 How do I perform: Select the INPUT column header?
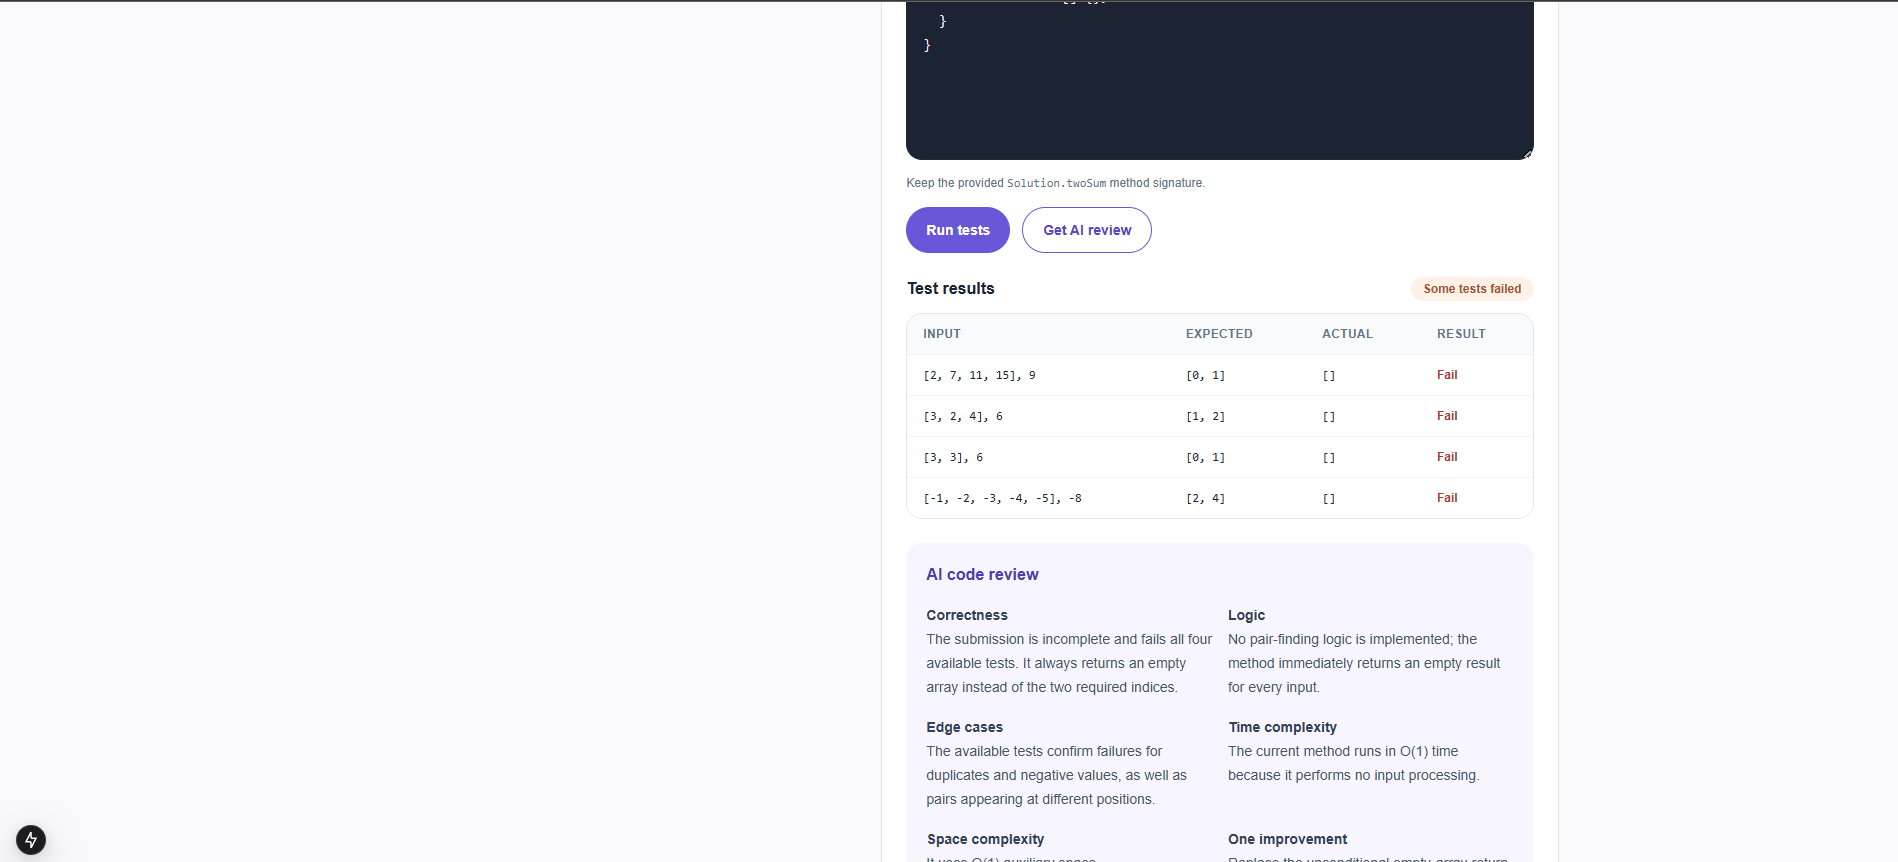click(941, 334)
